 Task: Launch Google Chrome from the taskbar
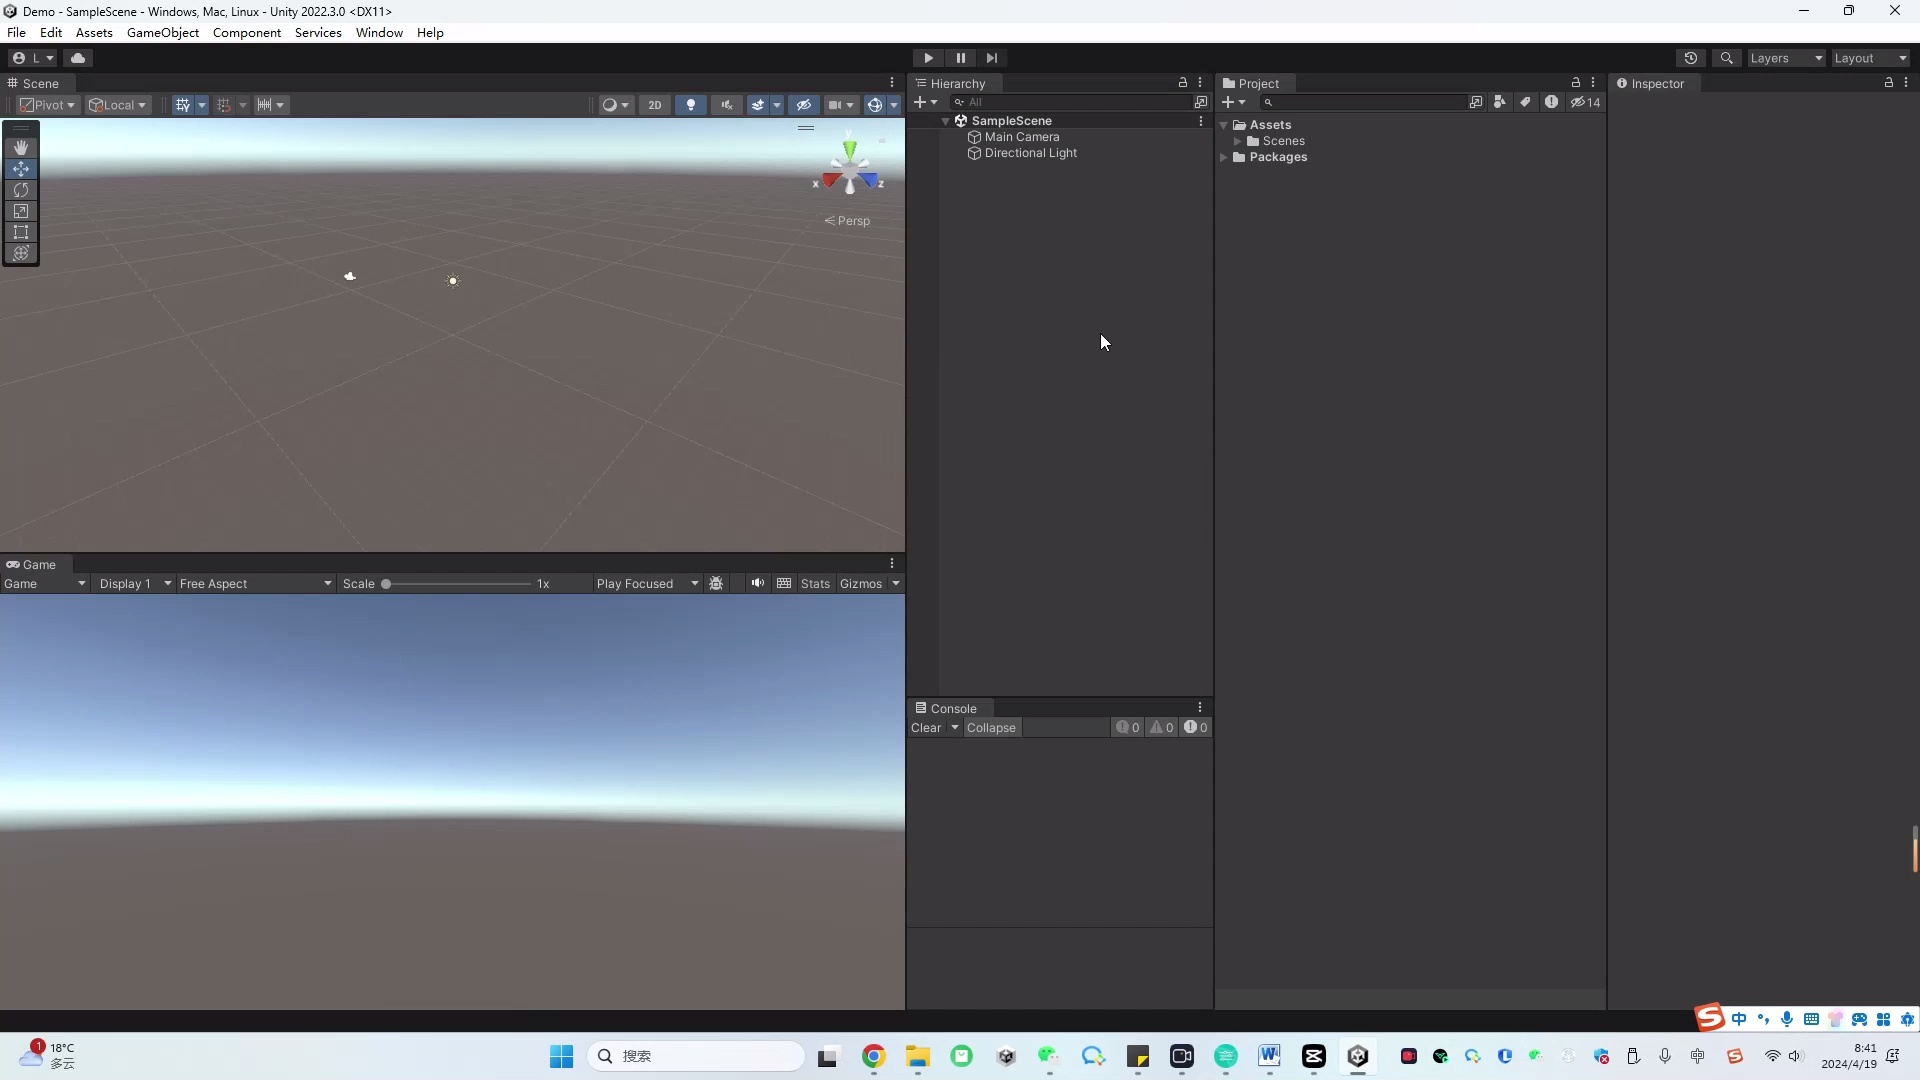coord(873,1056)
